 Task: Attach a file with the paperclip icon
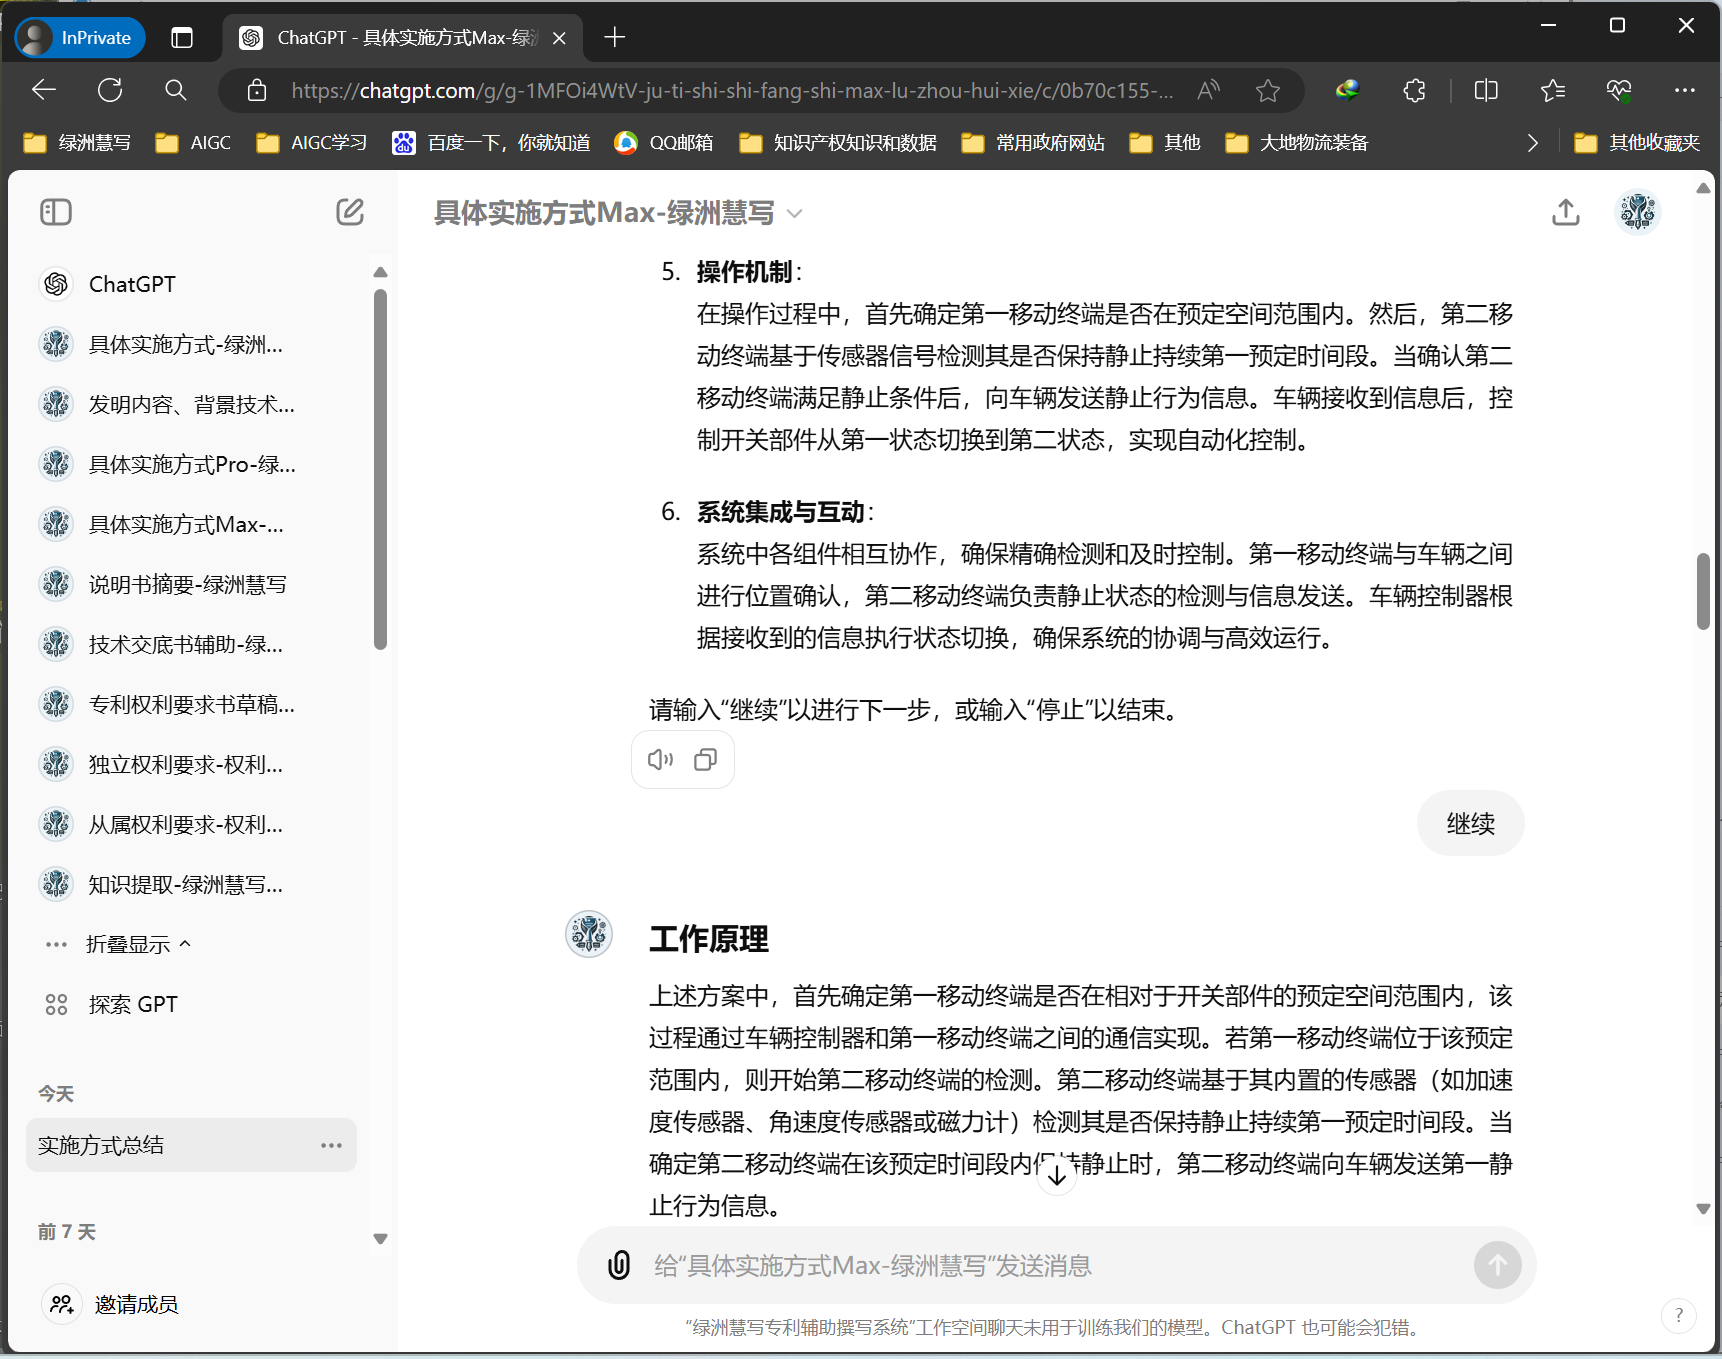tap(620, 1265)
